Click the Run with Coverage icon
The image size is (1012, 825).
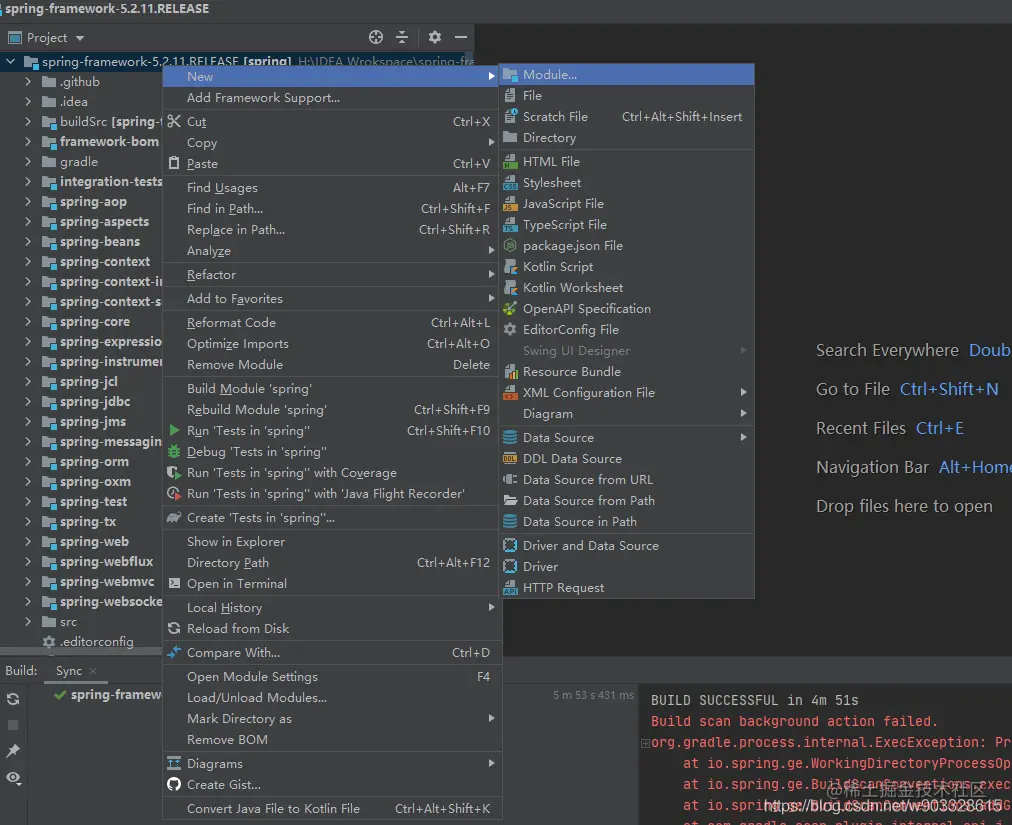coord(174,473)
